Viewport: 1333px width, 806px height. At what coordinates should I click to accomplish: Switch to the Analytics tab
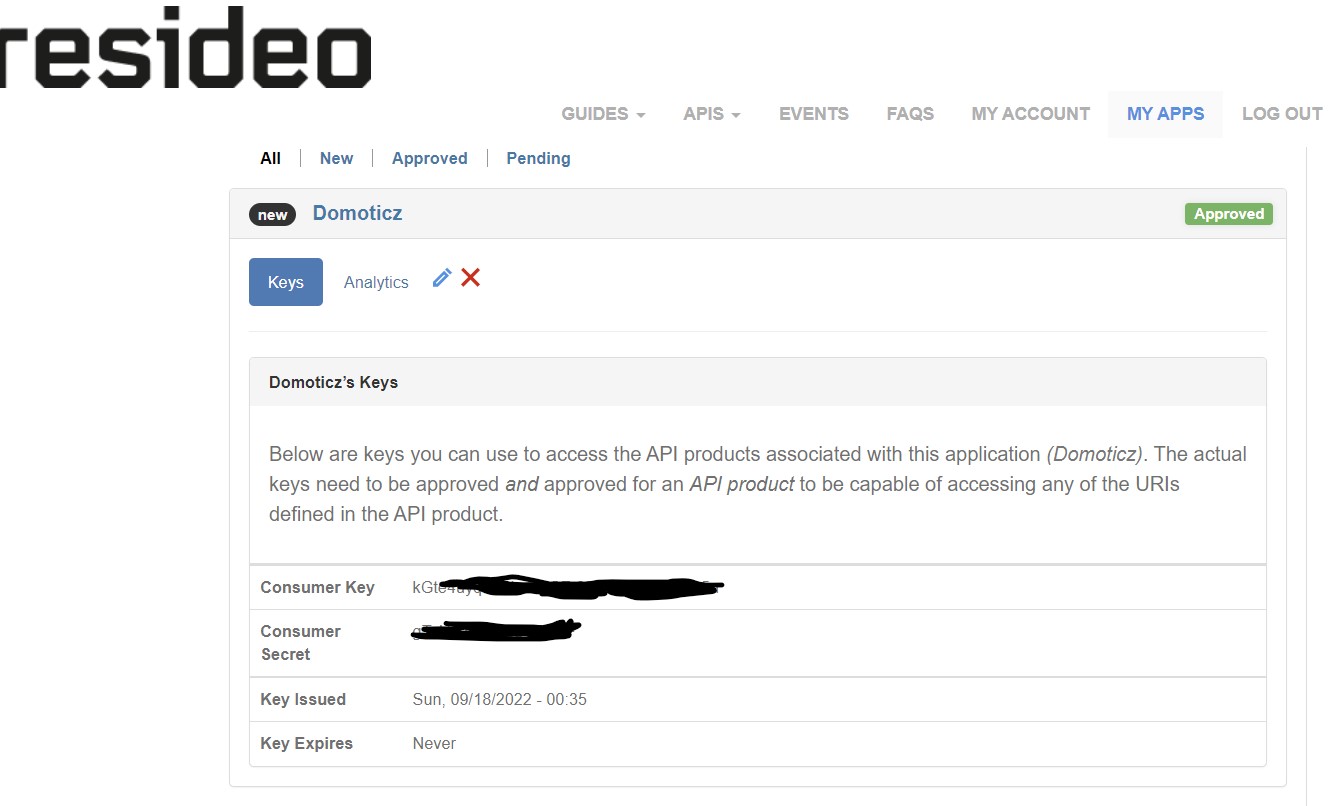(x=376, y=282)
